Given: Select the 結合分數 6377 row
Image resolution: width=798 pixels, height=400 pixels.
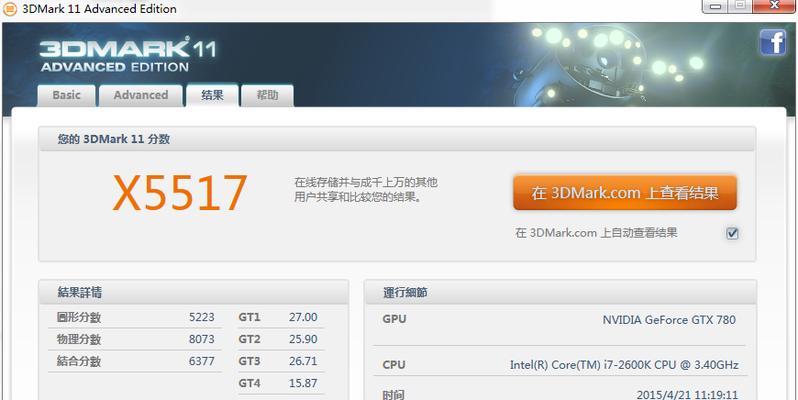Looking at the screenshot, I should point(135,361).
